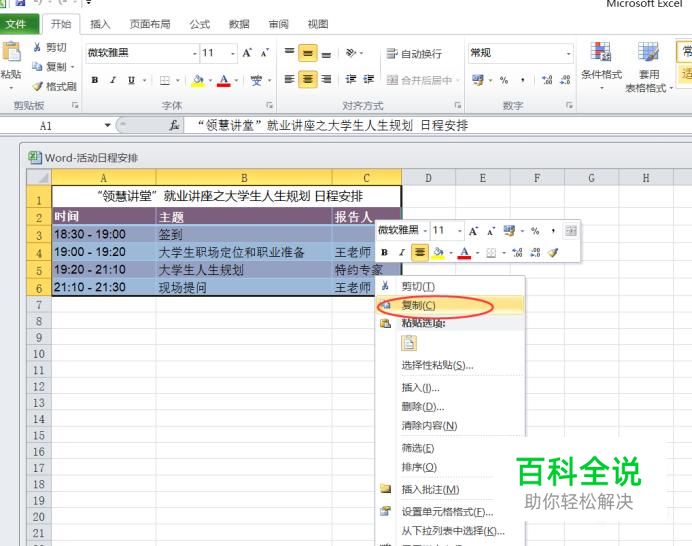Toggle ribbon middle align button
This screenshot has height=546, width=692.
click(x=308, y=53)
